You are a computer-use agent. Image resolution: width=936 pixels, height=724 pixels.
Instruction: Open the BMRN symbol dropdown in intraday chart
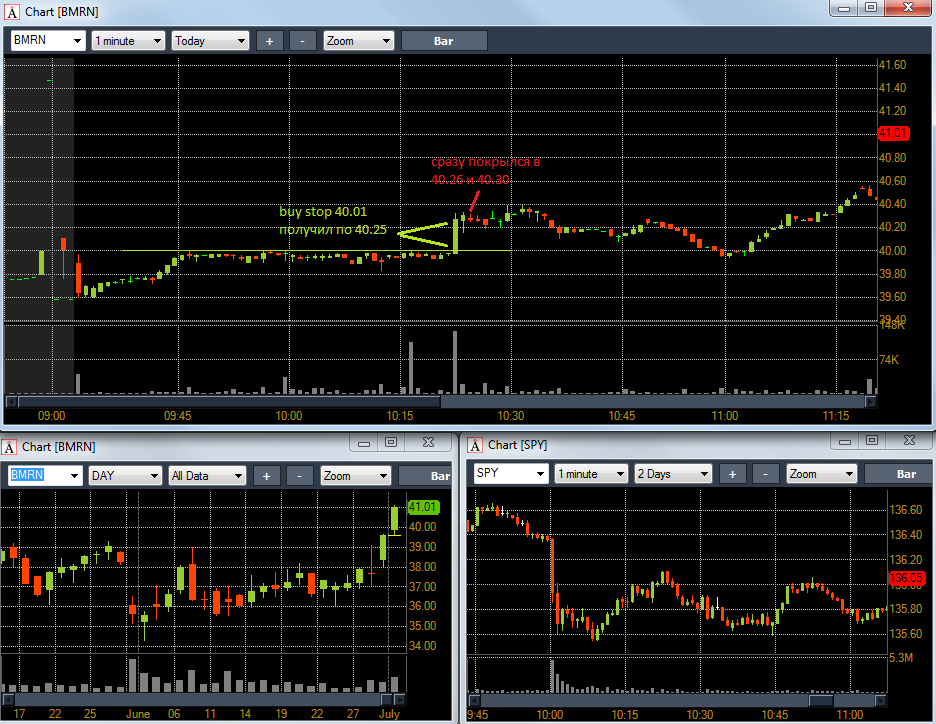77,41
